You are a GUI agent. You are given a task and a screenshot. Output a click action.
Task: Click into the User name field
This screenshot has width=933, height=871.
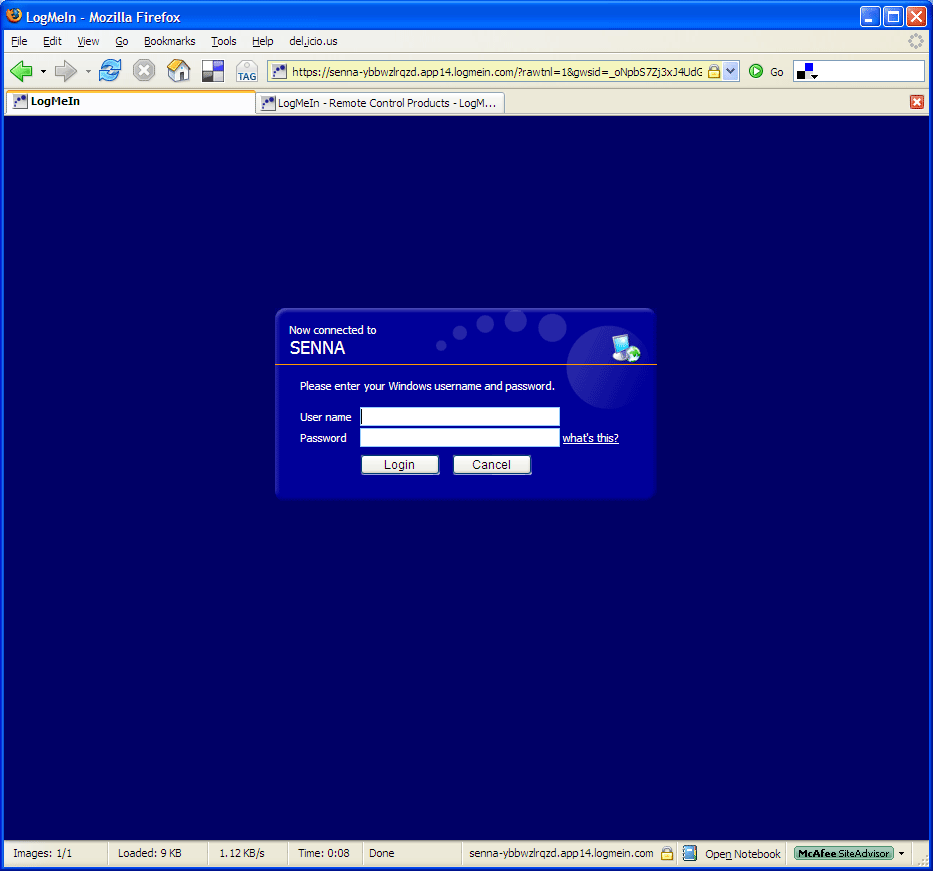pos(460,416)
